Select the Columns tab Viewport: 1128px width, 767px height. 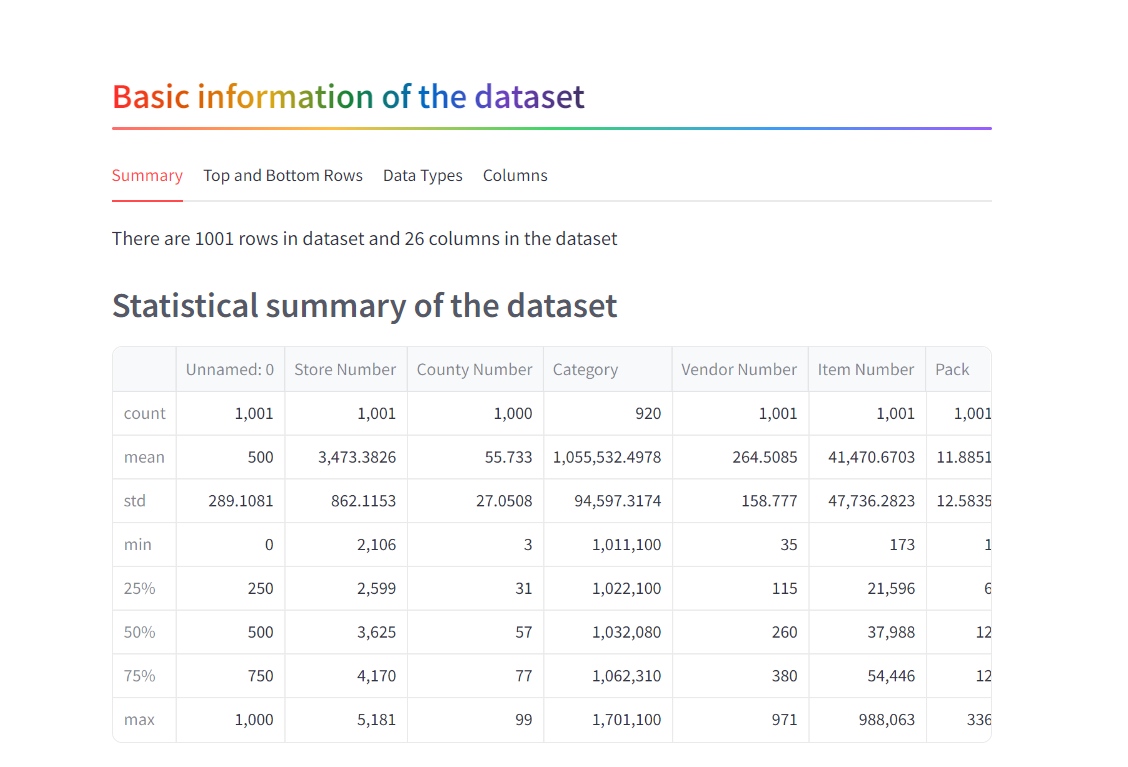pyautogui.click(x=515, y=175)
